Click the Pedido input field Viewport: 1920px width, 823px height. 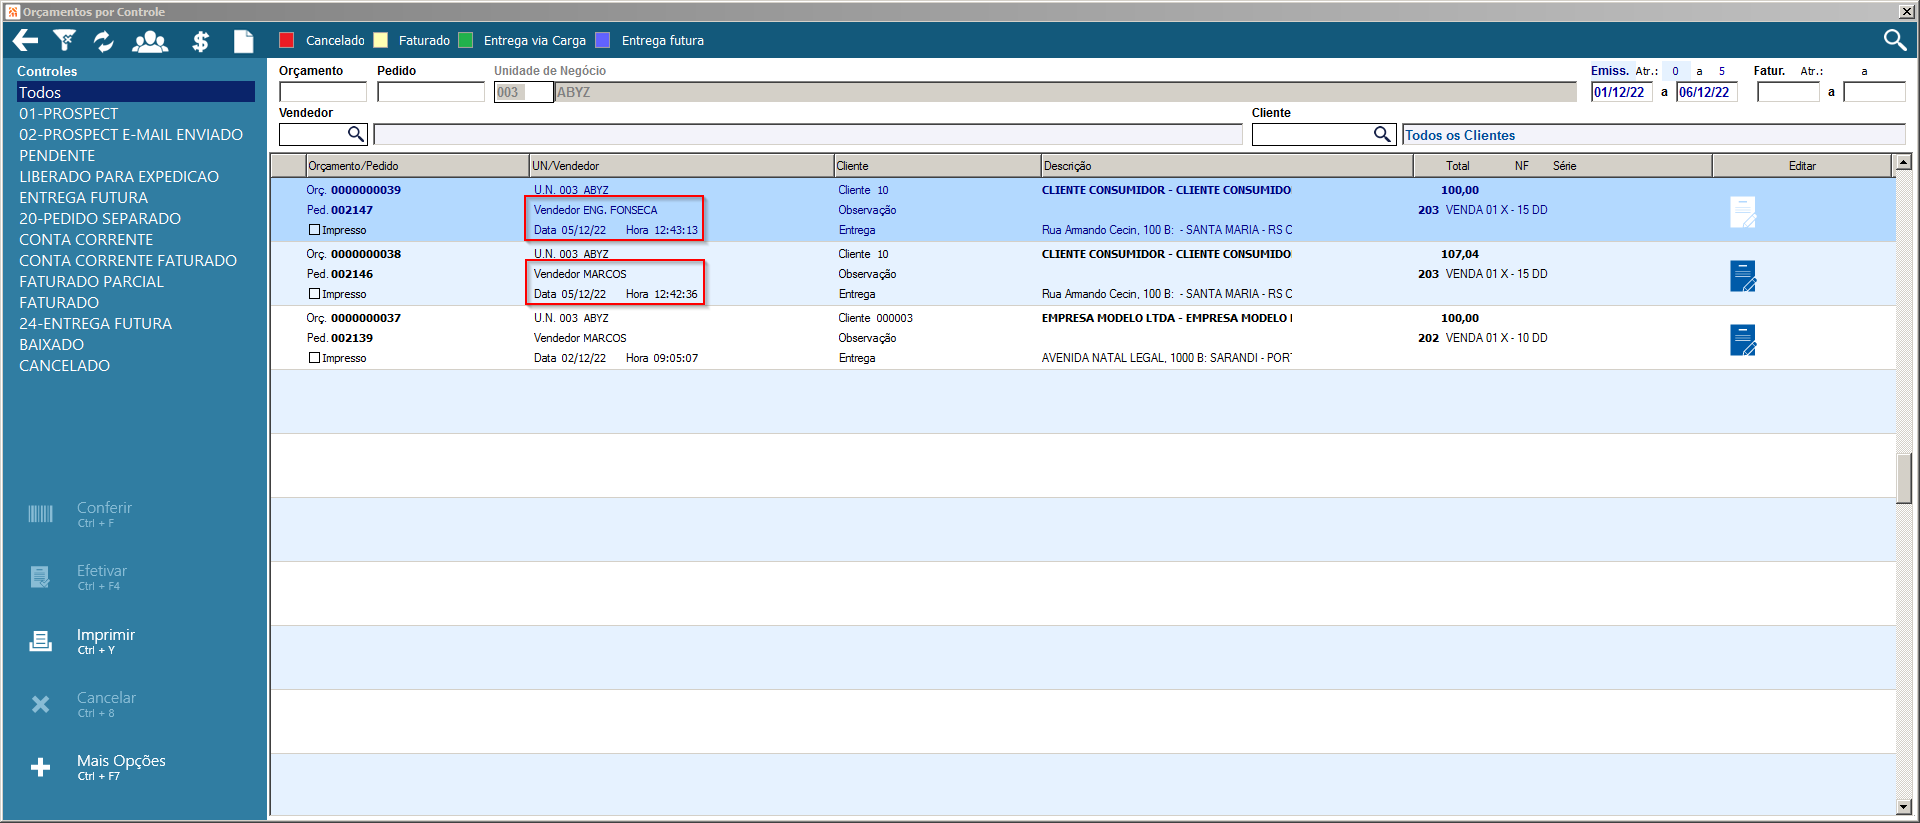[431, 92]
